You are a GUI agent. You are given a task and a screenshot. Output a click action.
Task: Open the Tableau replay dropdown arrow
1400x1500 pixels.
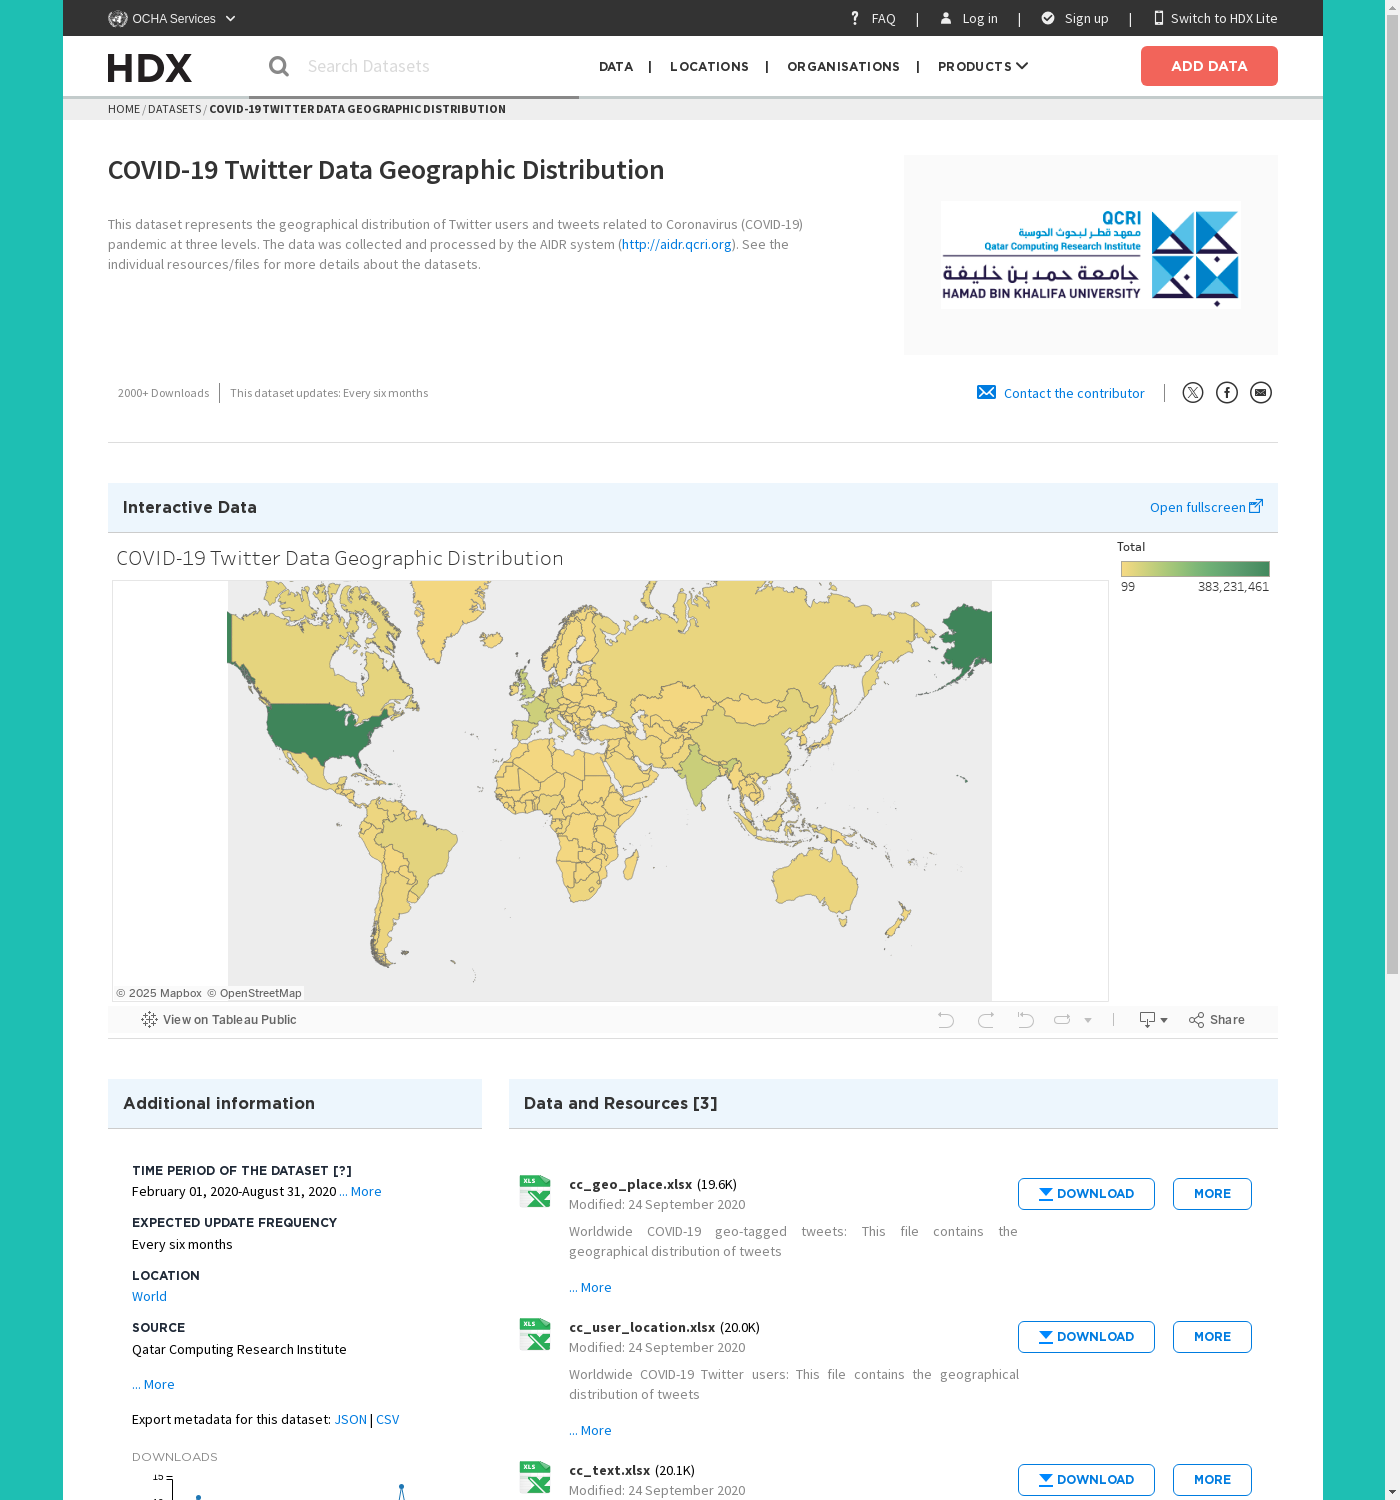[1088, 1021]
